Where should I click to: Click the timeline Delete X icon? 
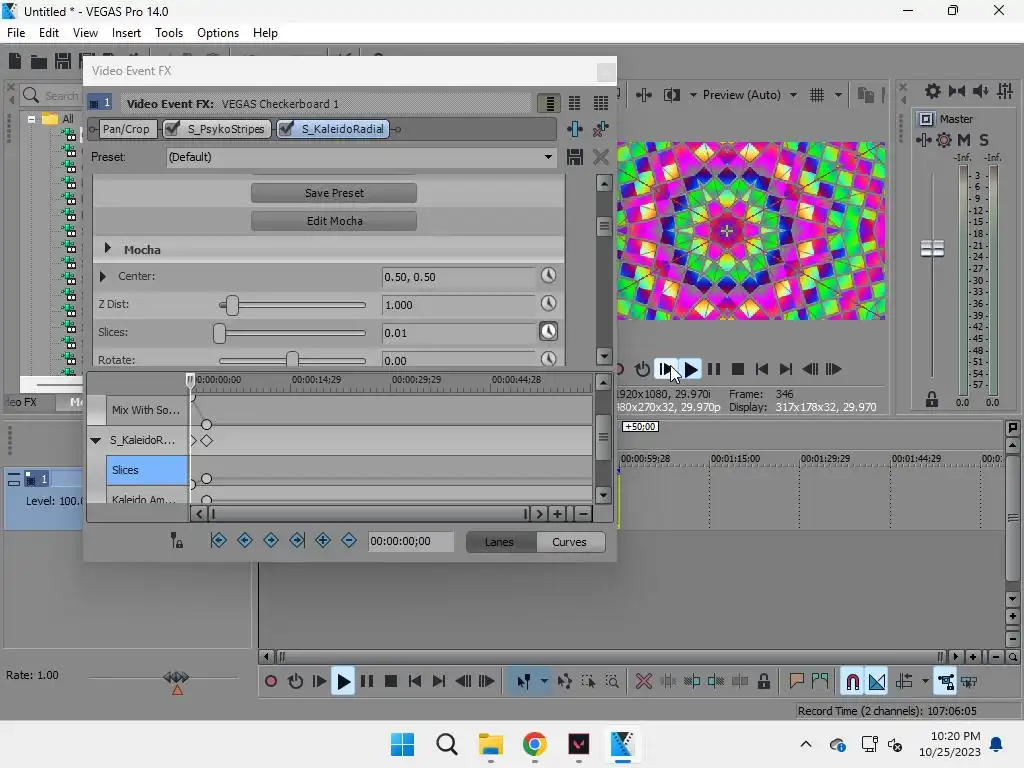[643, 682]
